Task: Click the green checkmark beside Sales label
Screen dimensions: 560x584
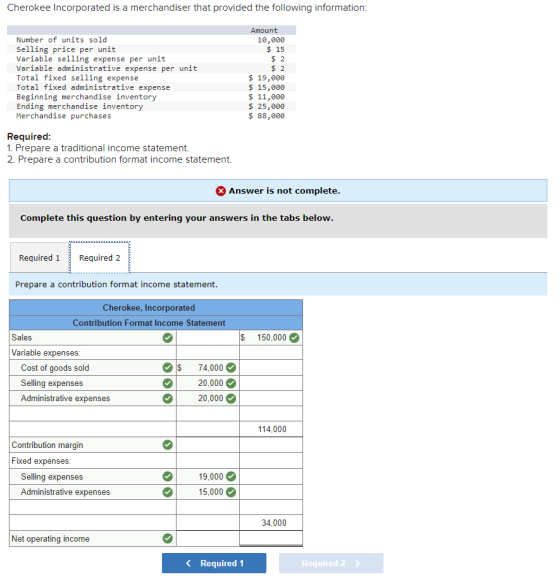Action: point(168,338)
